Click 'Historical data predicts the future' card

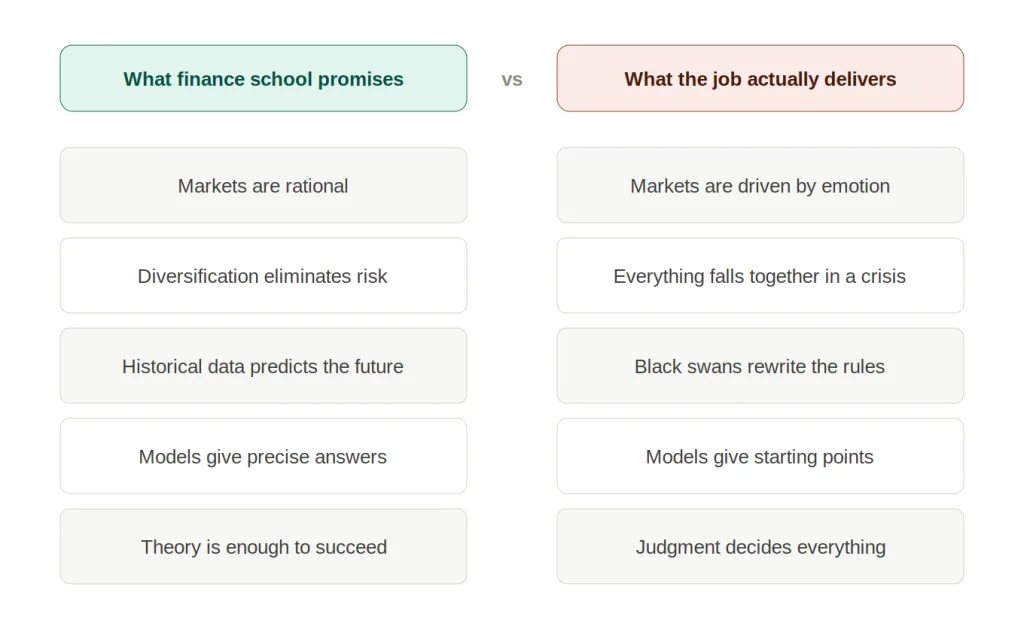[263, 366]
